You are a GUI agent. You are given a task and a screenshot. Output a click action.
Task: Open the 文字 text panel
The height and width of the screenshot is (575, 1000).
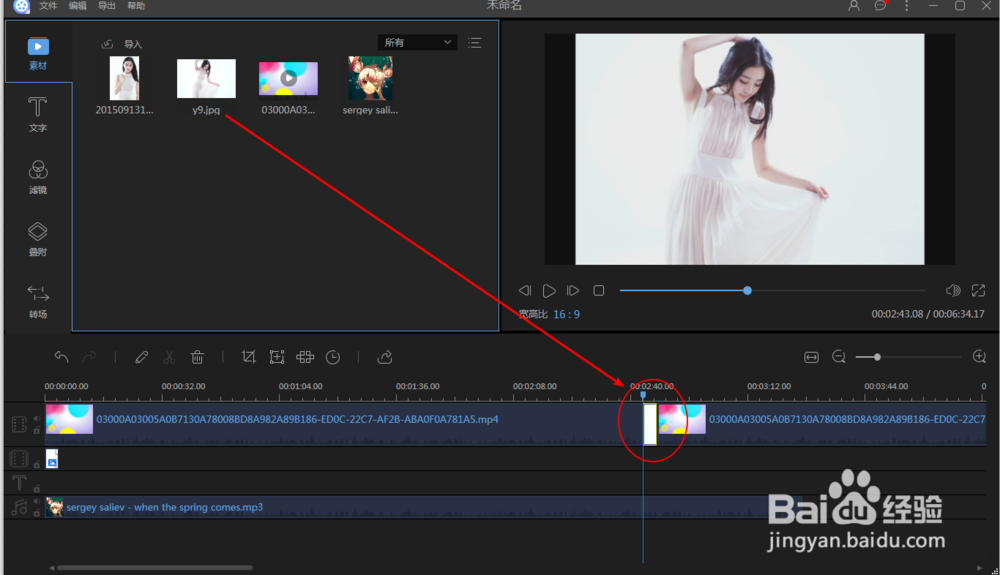38,114
